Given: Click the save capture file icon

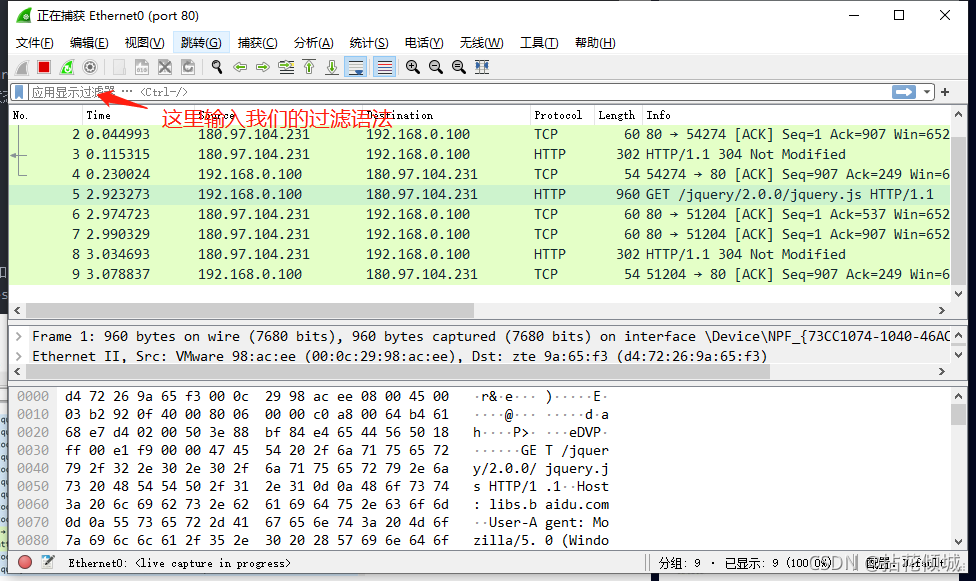Looking at the screenshot, I should point(142,67).
